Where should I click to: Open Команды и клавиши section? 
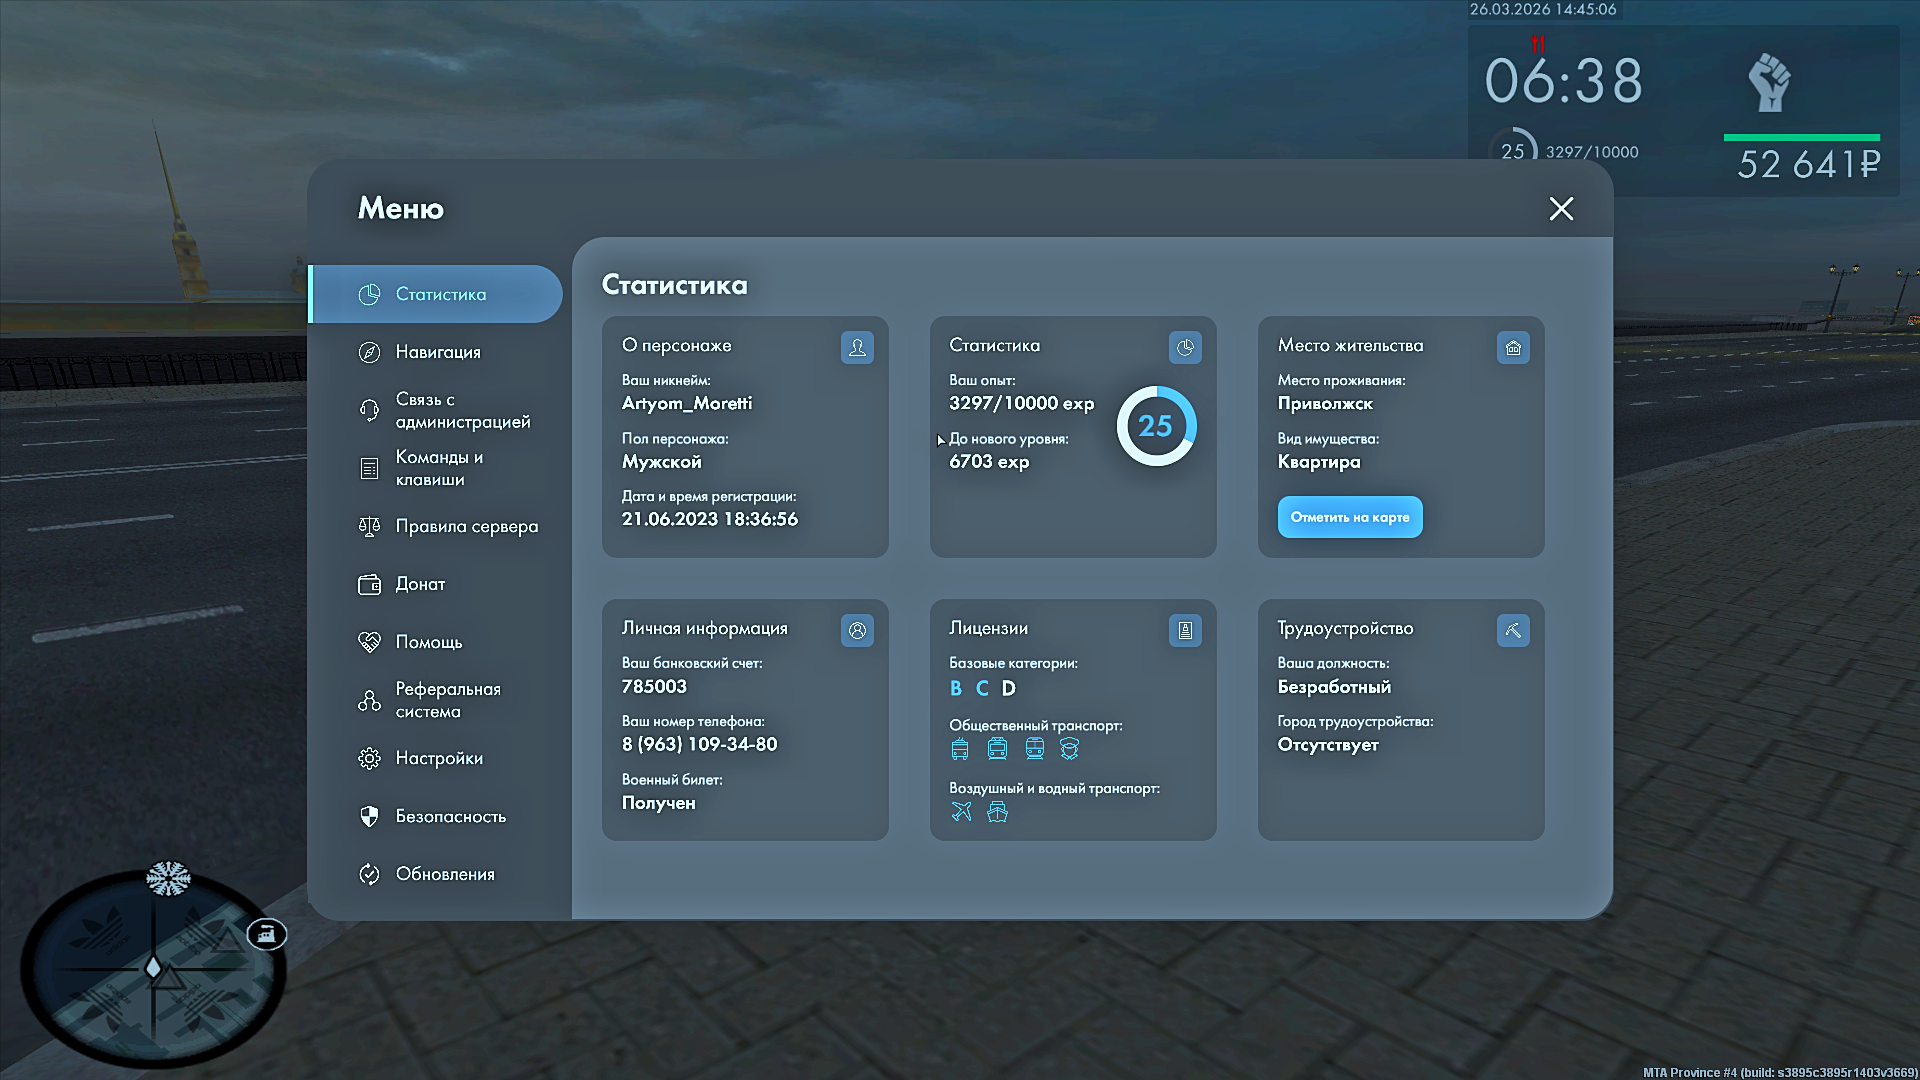point(439,468)
